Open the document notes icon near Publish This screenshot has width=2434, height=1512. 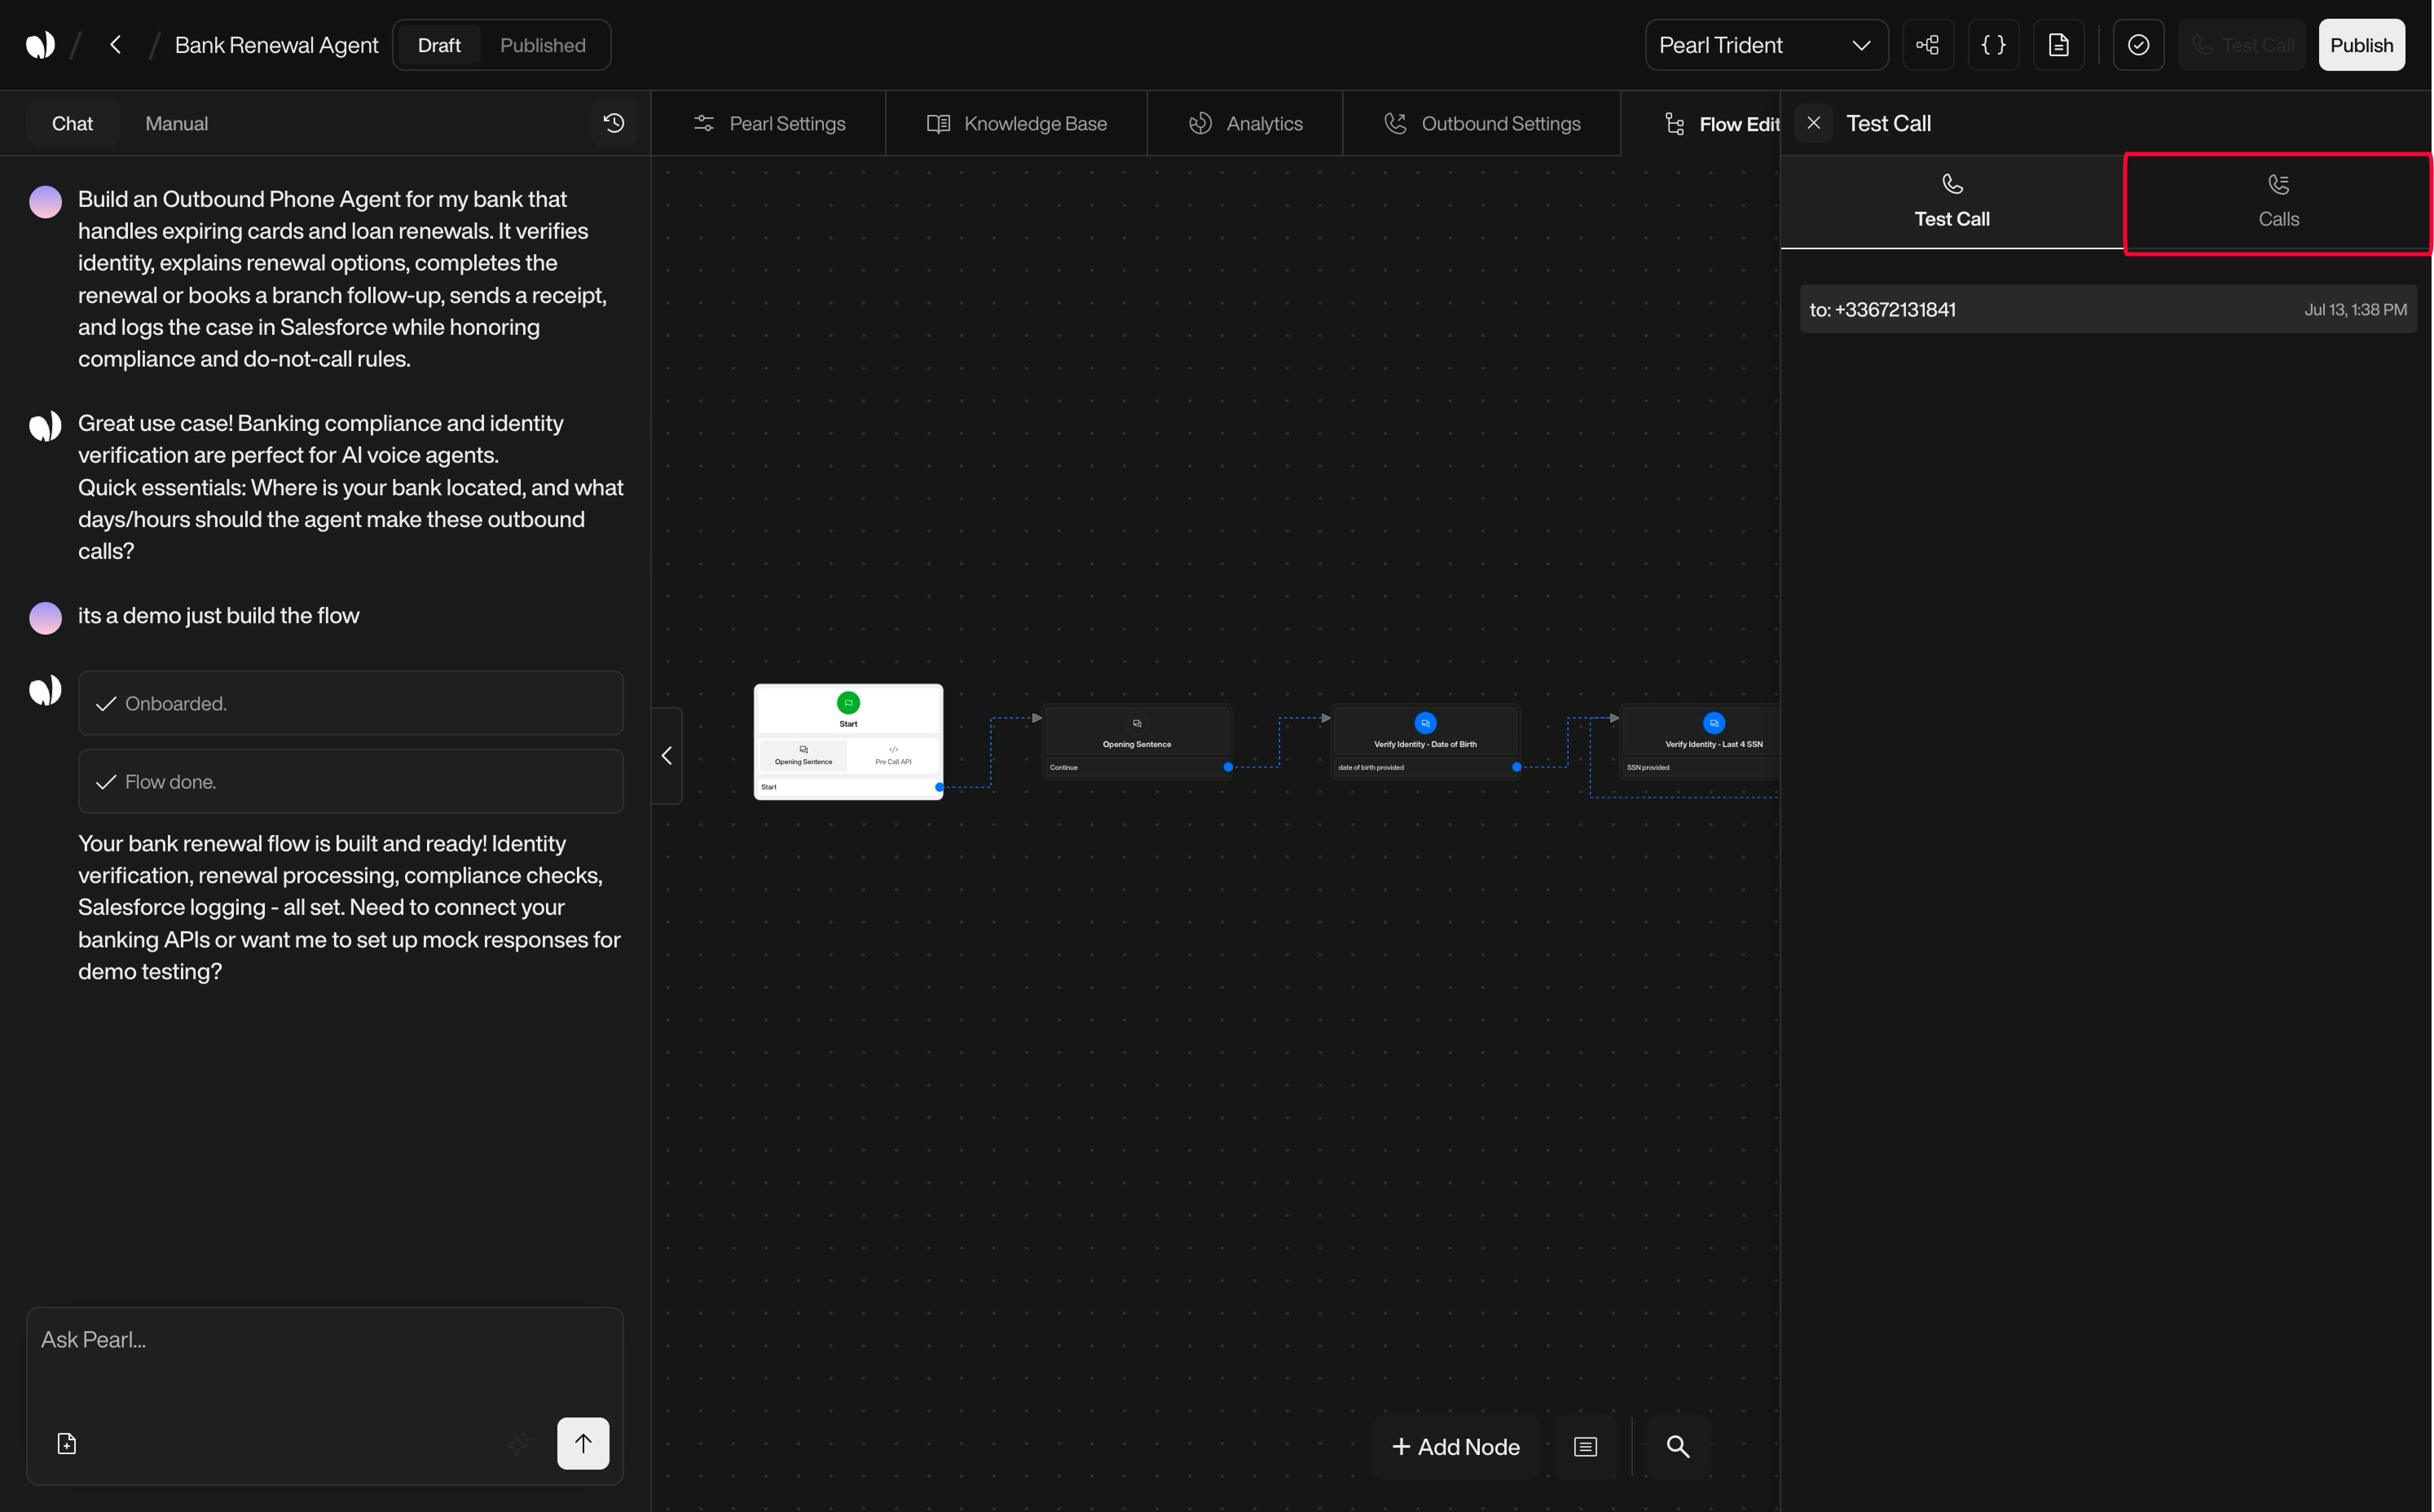(x=2059, y=44)
